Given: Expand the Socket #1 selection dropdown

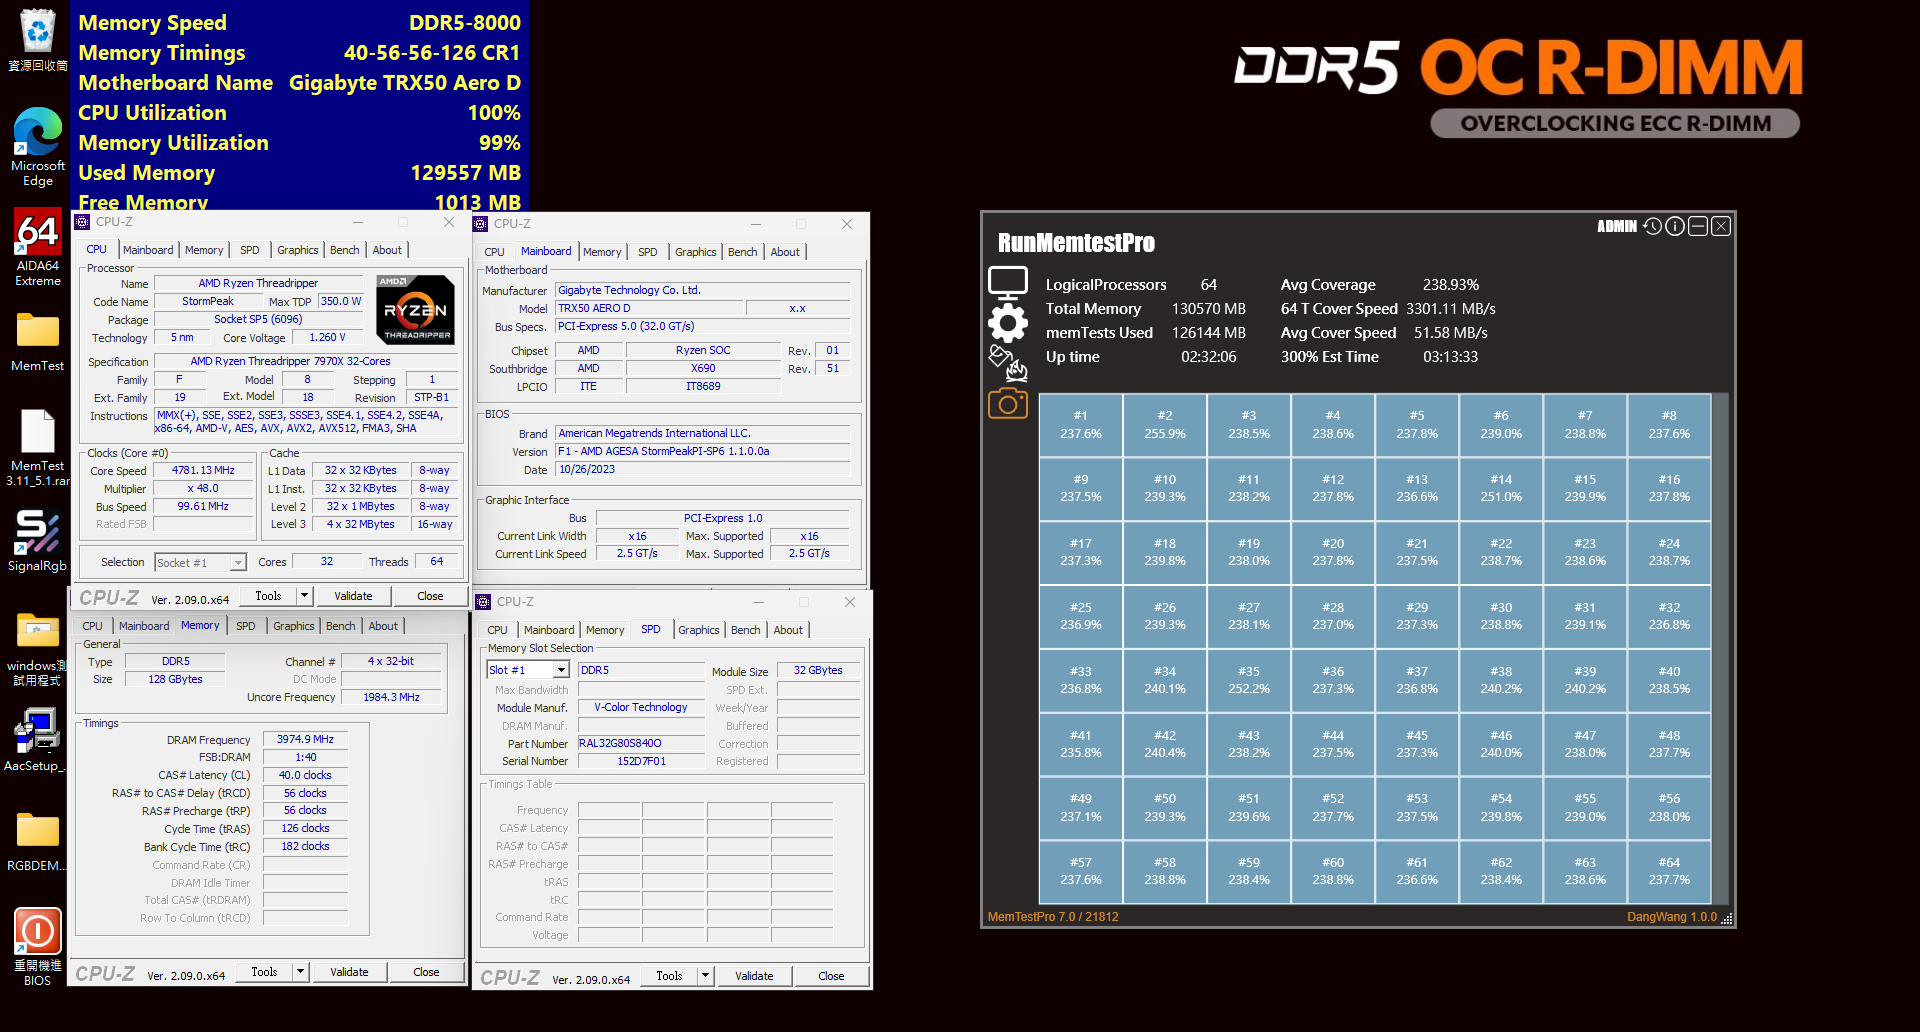Looking at the screenshot, I should [238, 563].
